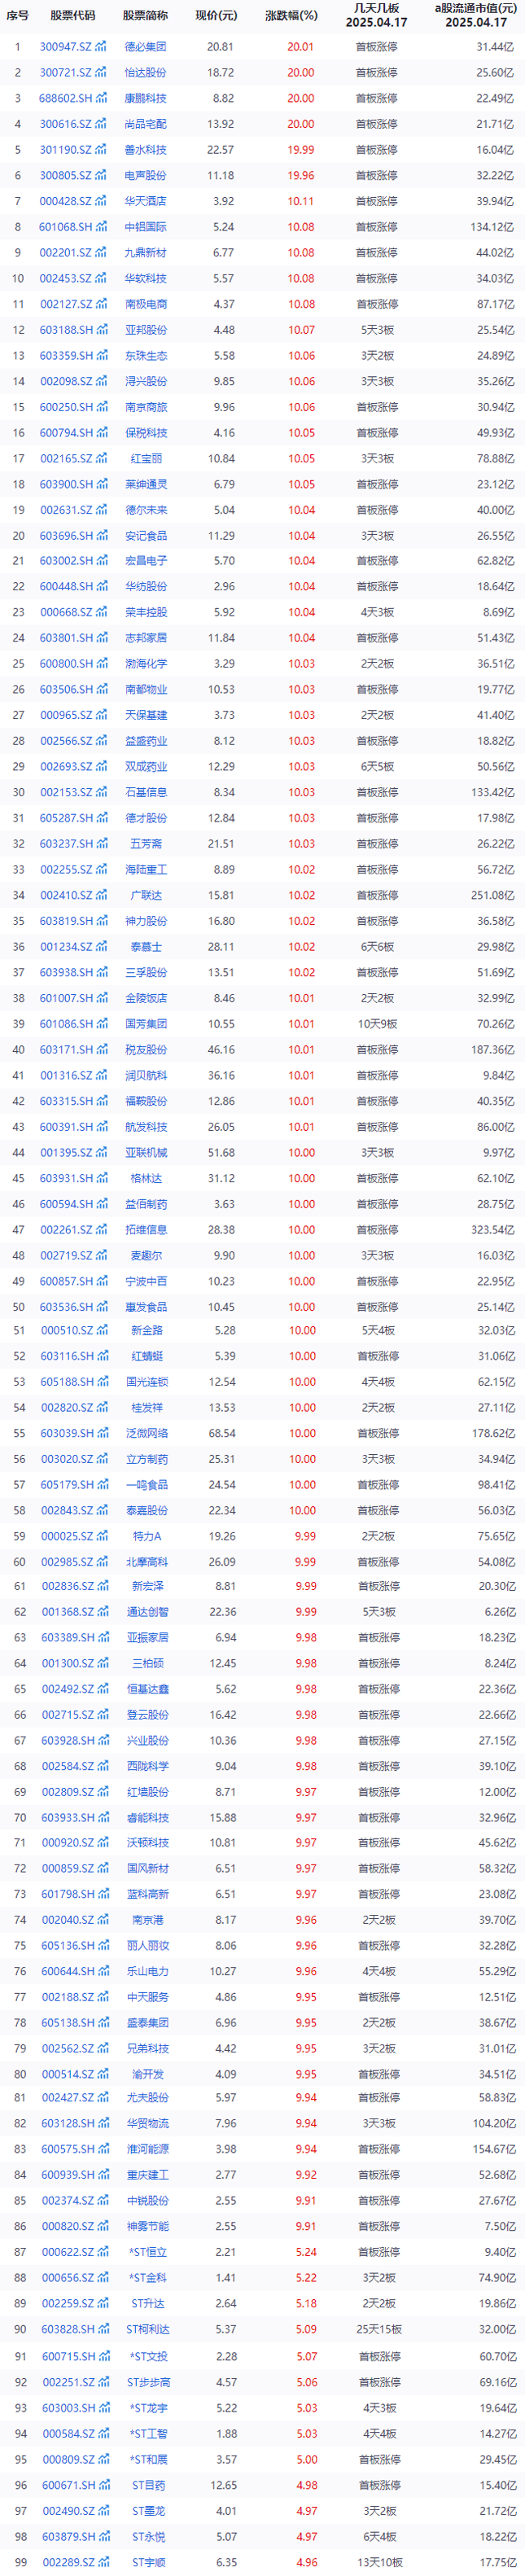Click chart icon next to 300616.SZ
Viewport: 525px width, 2576px height.
click(101, 124)
